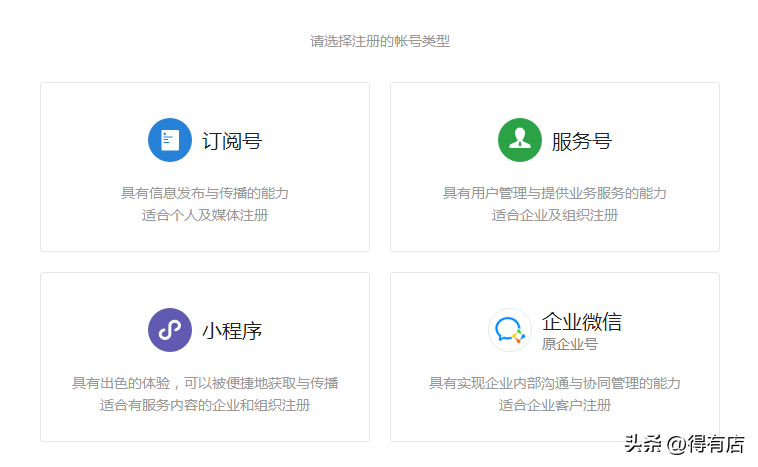Select the 小程序 title text
This screenshot has width=758, height=467.
(x=232, y=331)
